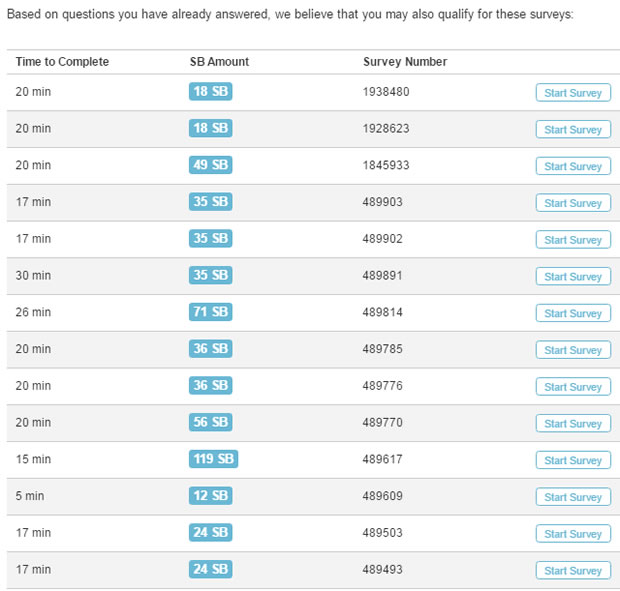The height and width of the screenshot is (591, 620).
Task: Click the 35 SB badge for survey 489902
Action: pos(210,238)
